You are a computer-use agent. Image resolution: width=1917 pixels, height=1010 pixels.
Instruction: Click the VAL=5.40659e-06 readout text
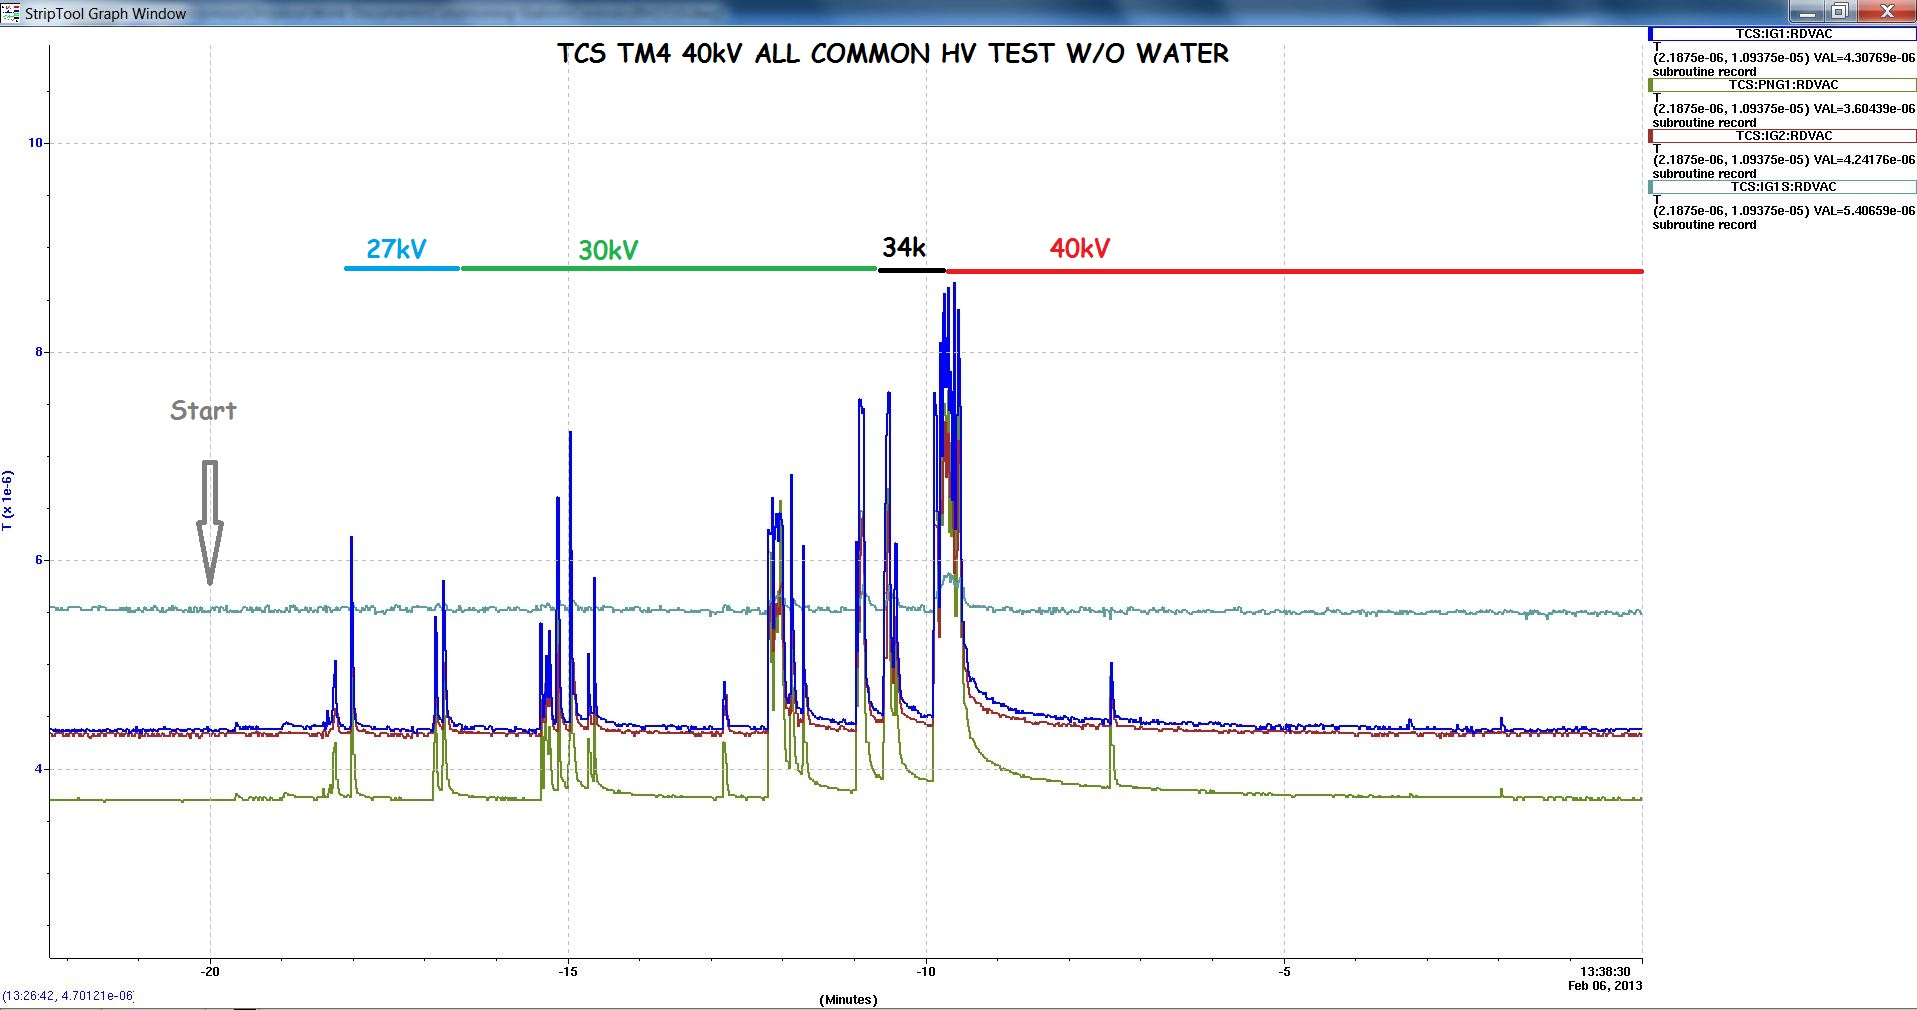click(1864, 211)
